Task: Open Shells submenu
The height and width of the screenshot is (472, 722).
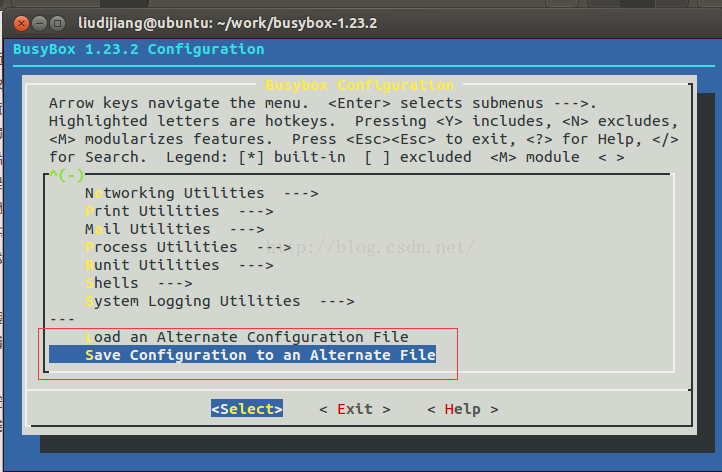Action: tap(139, 283)
